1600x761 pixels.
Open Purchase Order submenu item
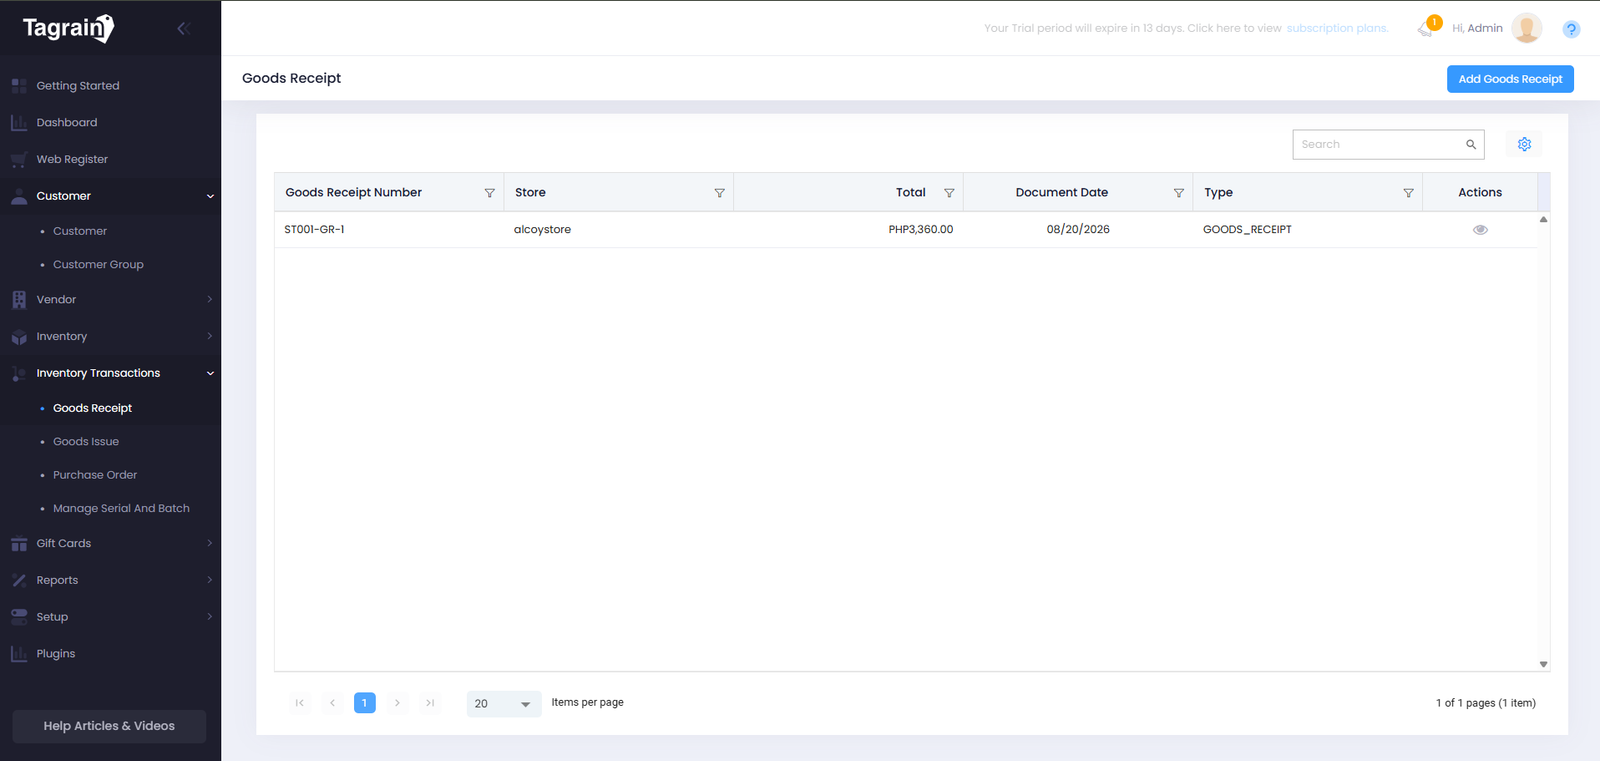click(x=95, y=475)
